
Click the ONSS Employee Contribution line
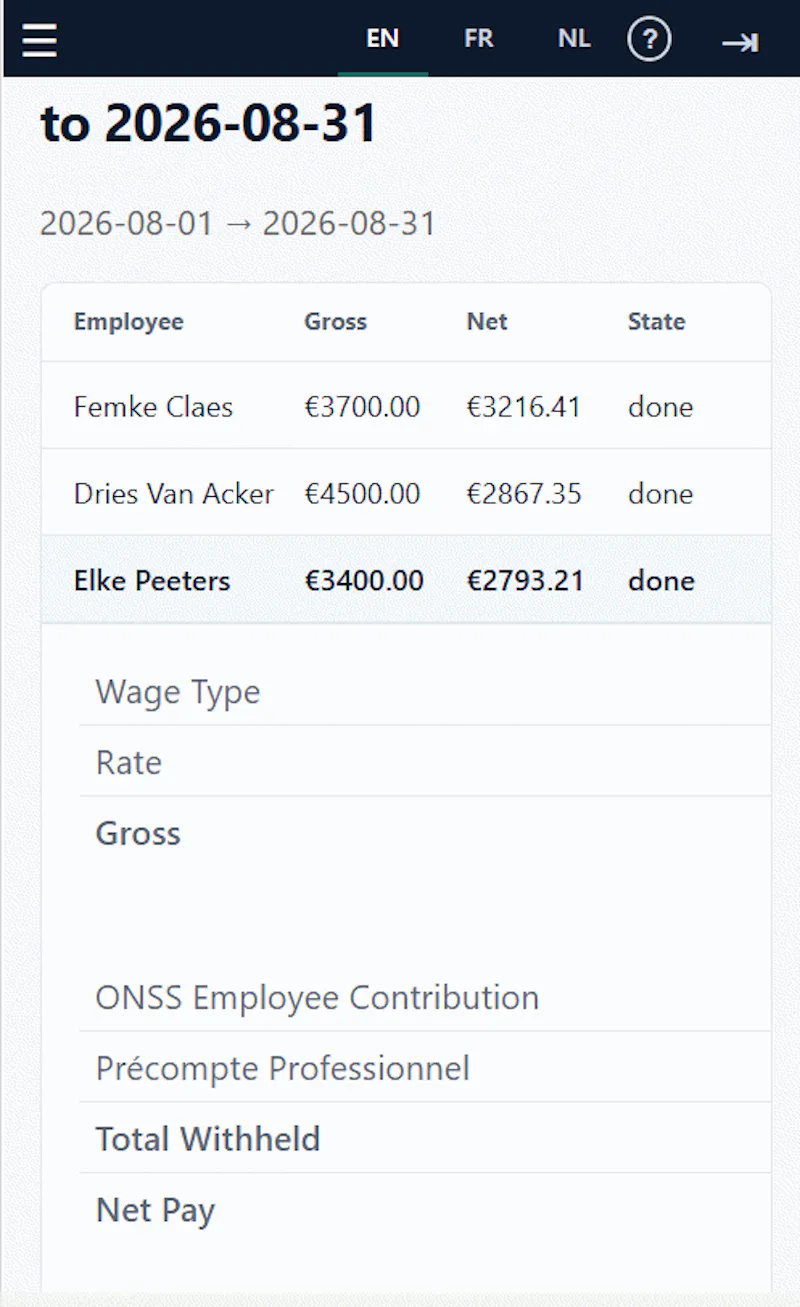(425, 997)
